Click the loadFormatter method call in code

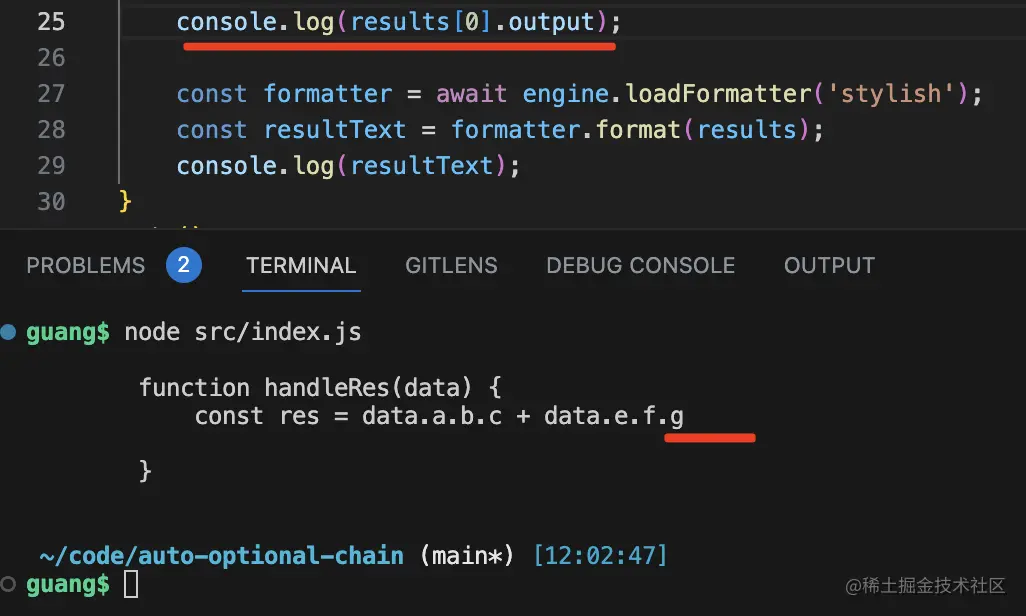[717, 94]
